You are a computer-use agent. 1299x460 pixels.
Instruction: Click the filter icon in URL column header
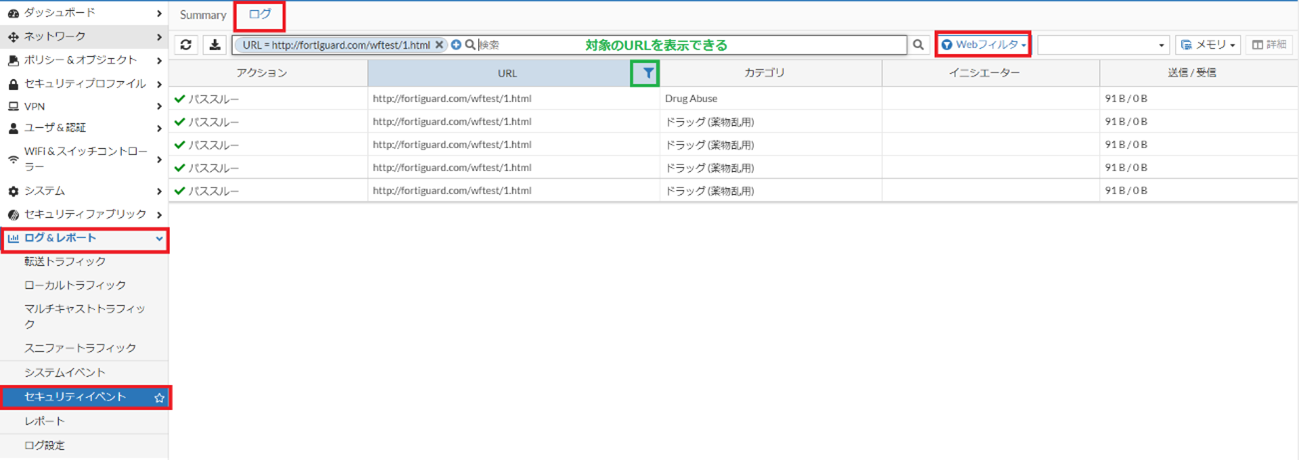point(649,73)
